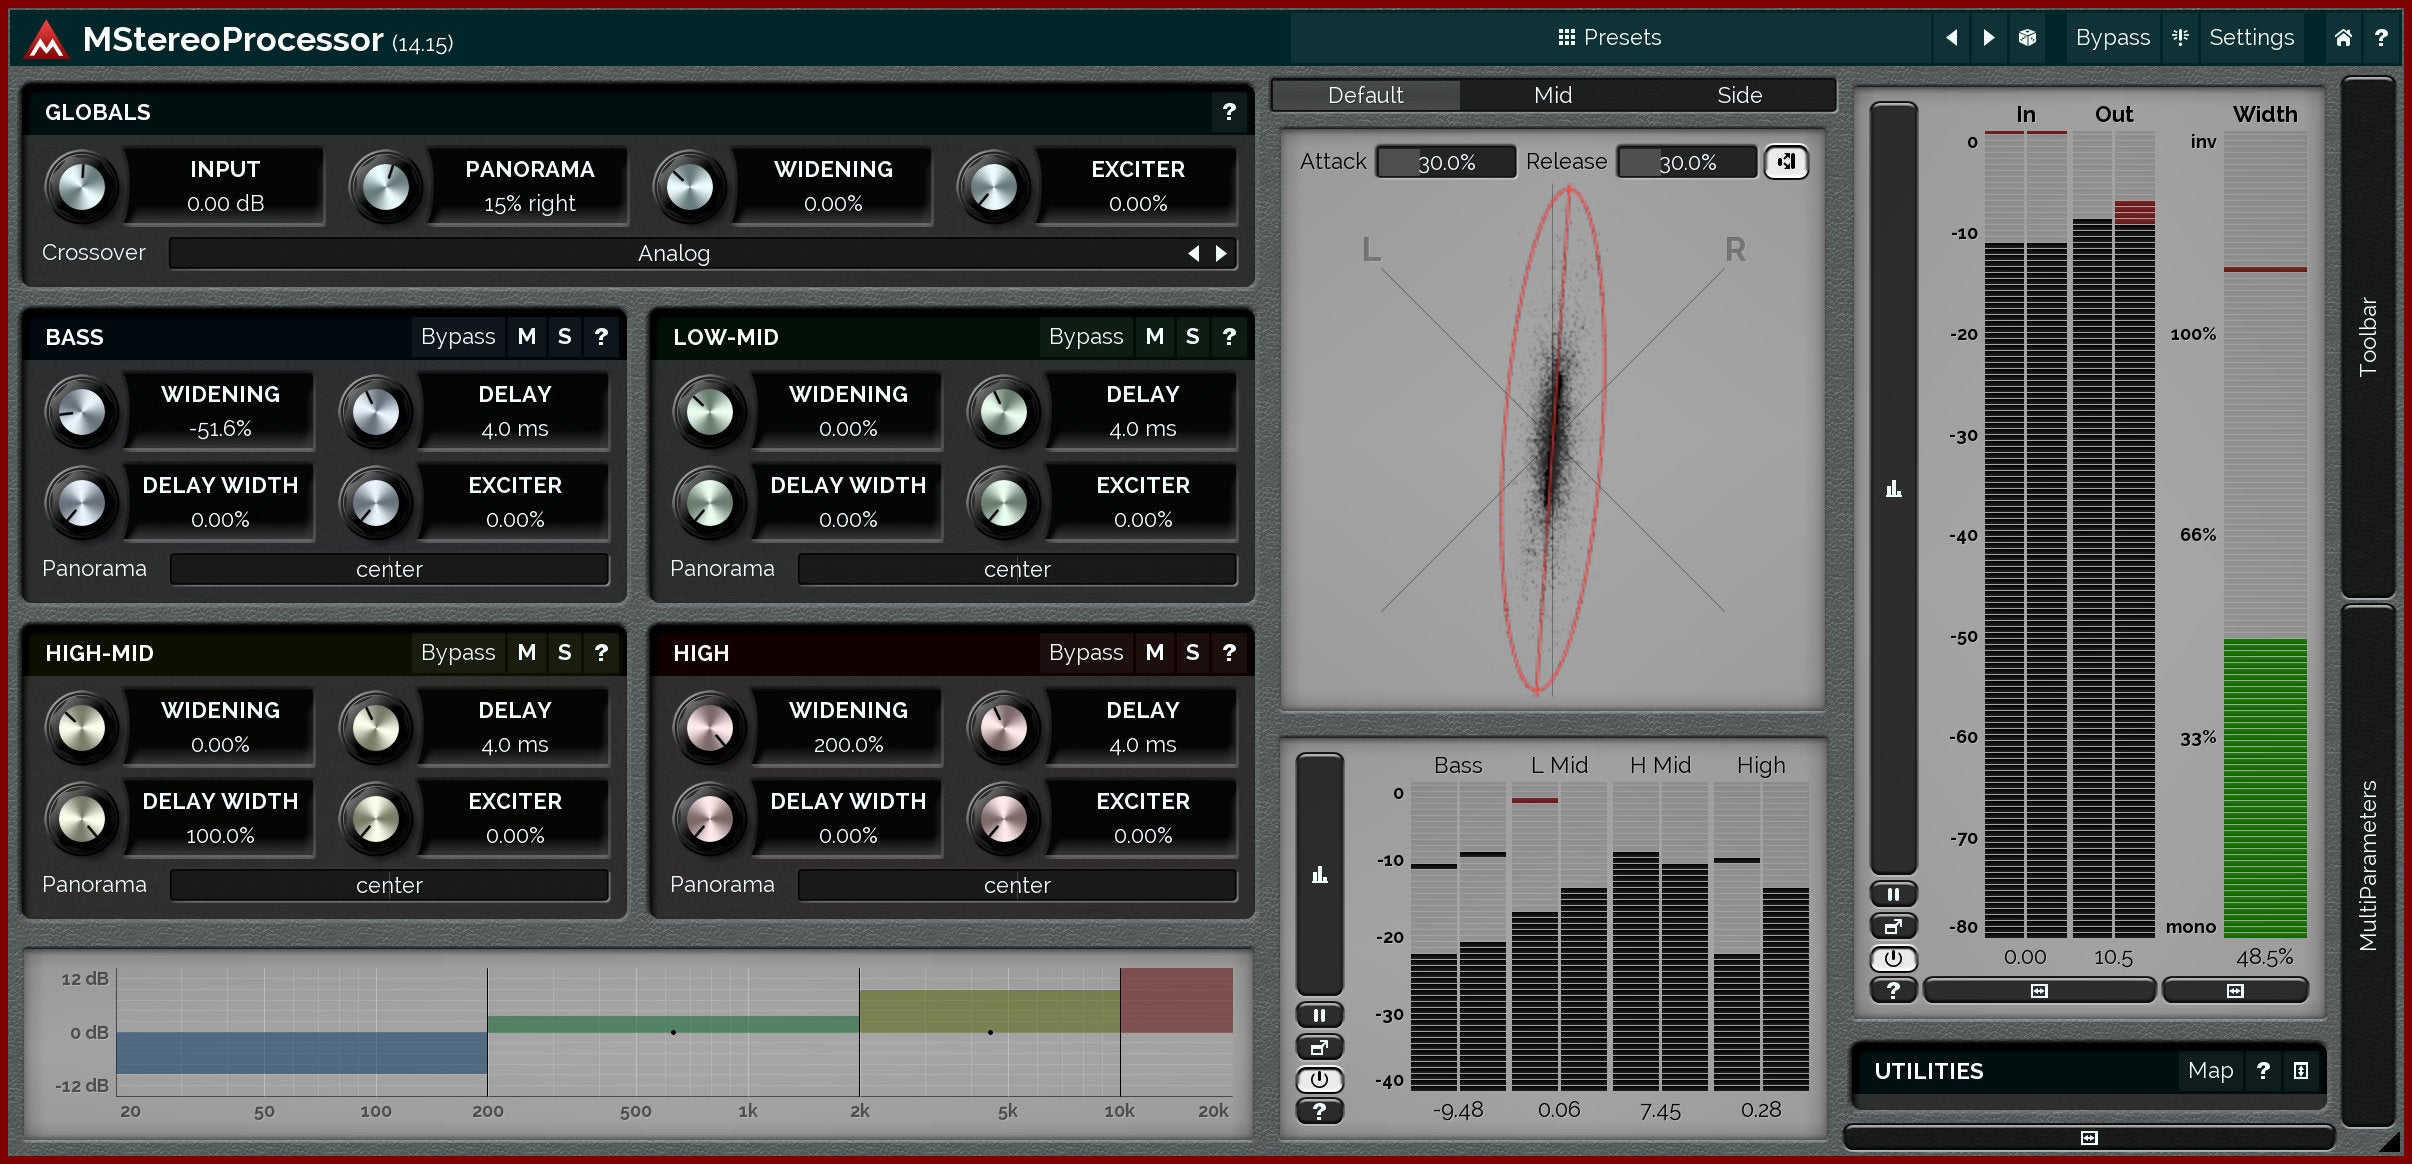Pause the band meters display
This screenshot has width=2412, height=1164.
pos(1319,1015)
